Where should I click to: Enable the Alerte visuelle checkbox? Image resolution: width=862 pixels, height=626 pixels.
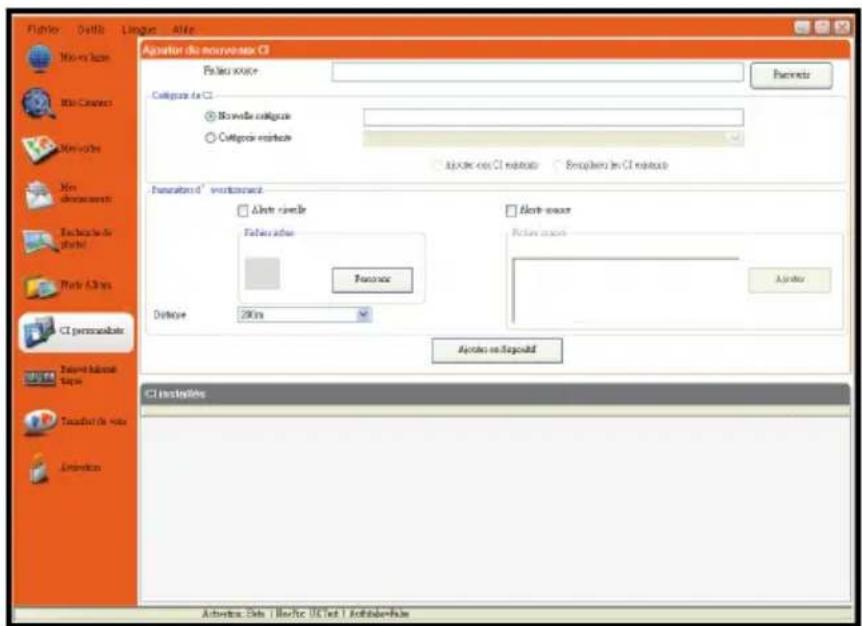243,210
